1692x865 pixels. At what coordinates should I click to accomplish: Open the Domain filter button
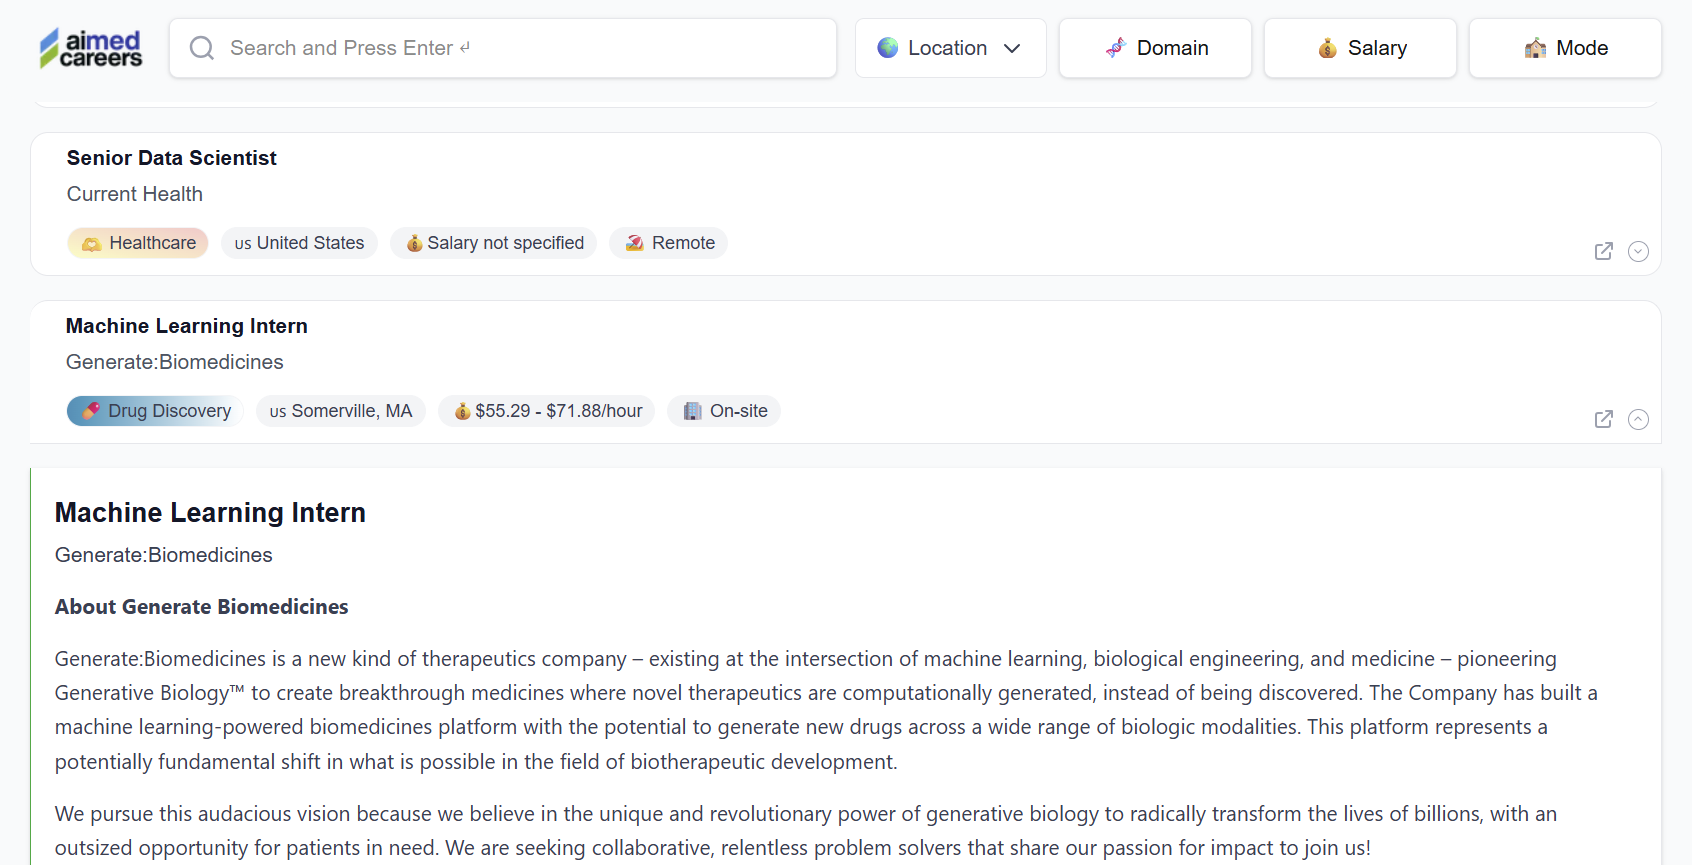point(1155,48)
